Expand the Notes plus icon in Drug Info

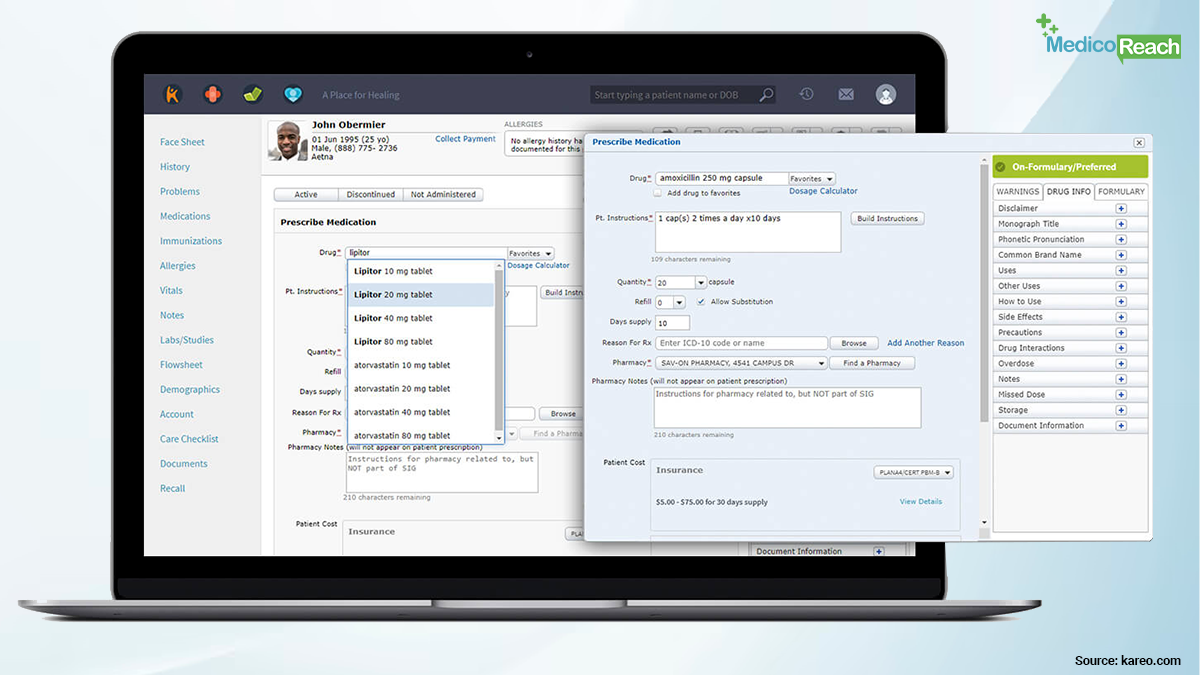1121,379
